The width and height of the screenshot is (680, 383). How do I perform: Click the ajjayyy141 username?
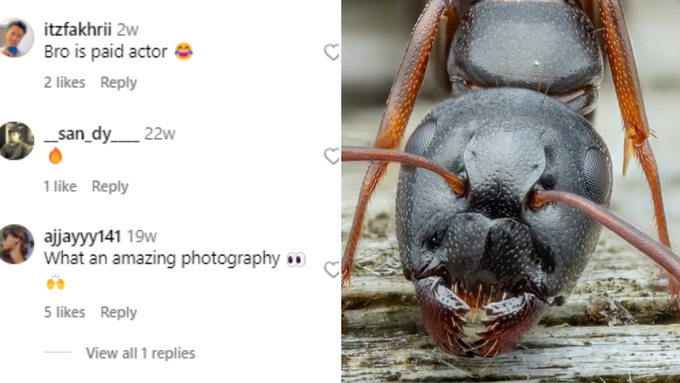pos(82,236)
